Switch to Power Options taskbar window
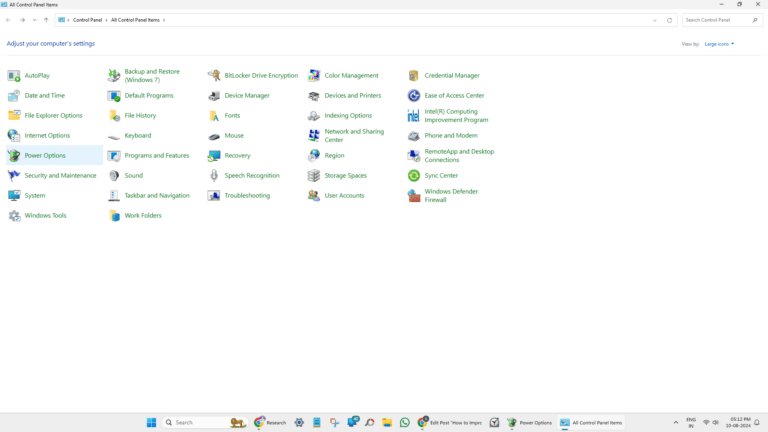Image resolution: width=768 pixels, height=432 pixels. tap(529, 422)
